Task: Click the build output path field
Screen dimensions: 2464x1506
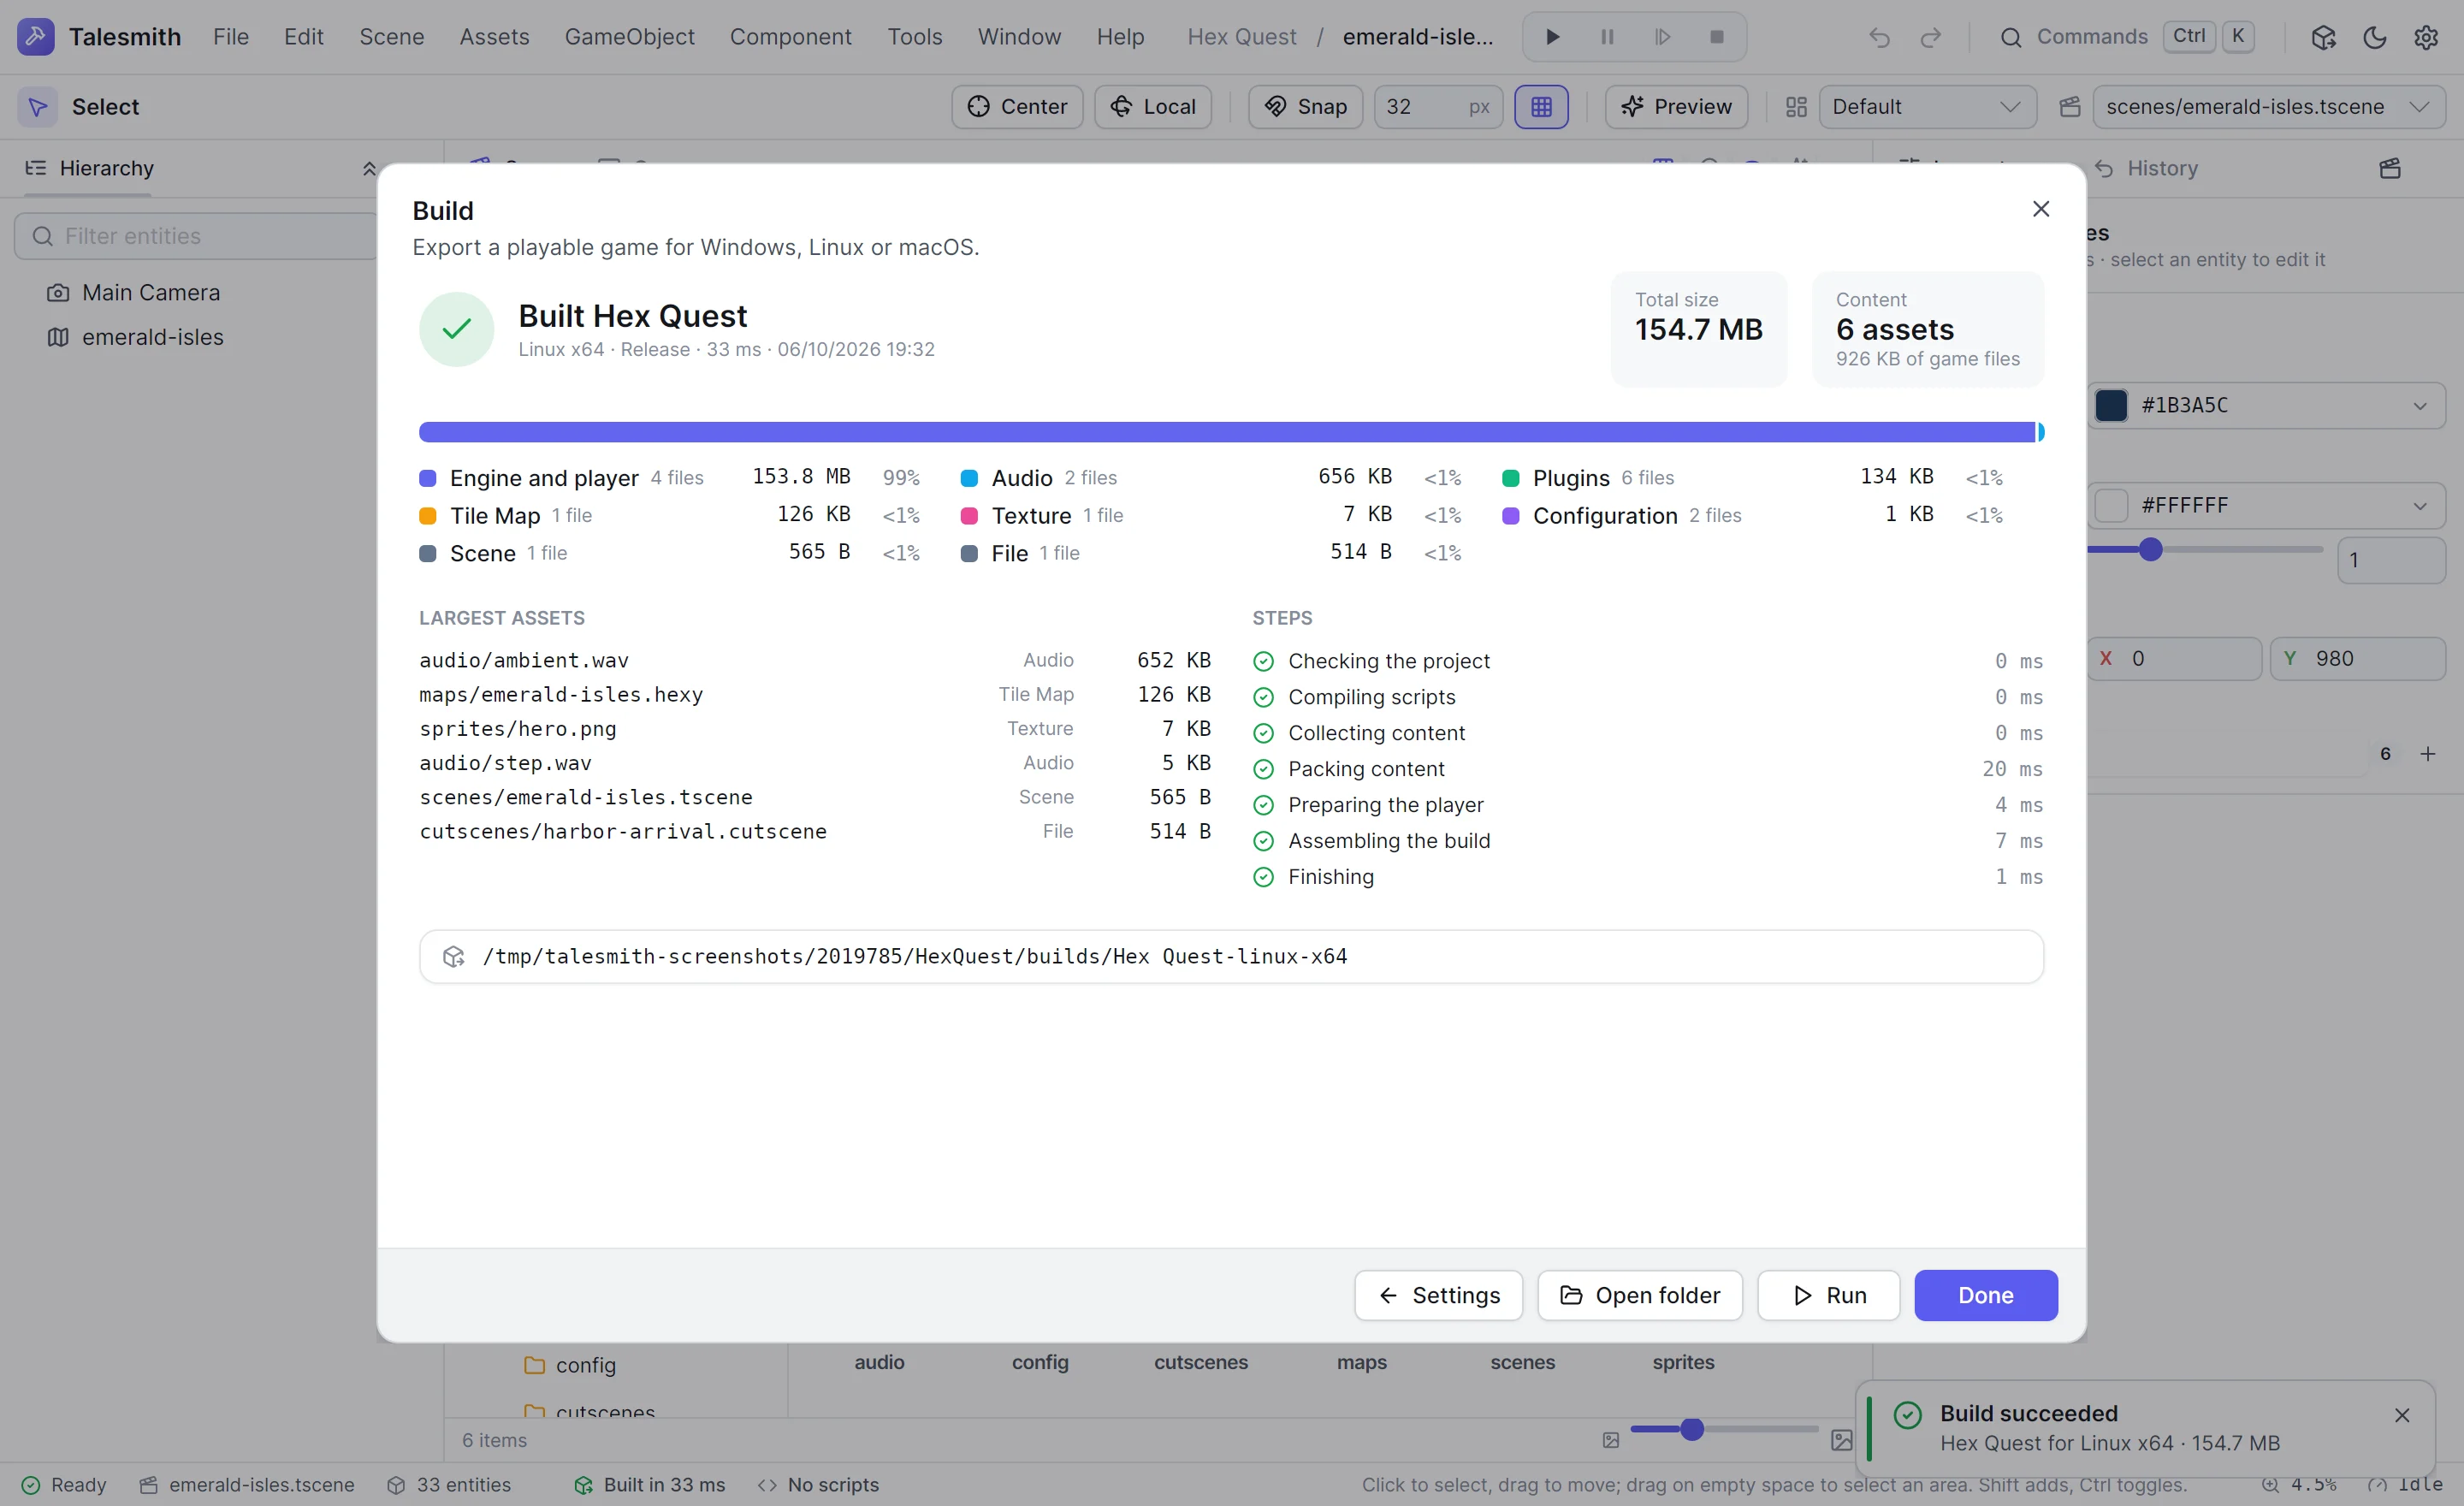Action: pos(1231,956)
